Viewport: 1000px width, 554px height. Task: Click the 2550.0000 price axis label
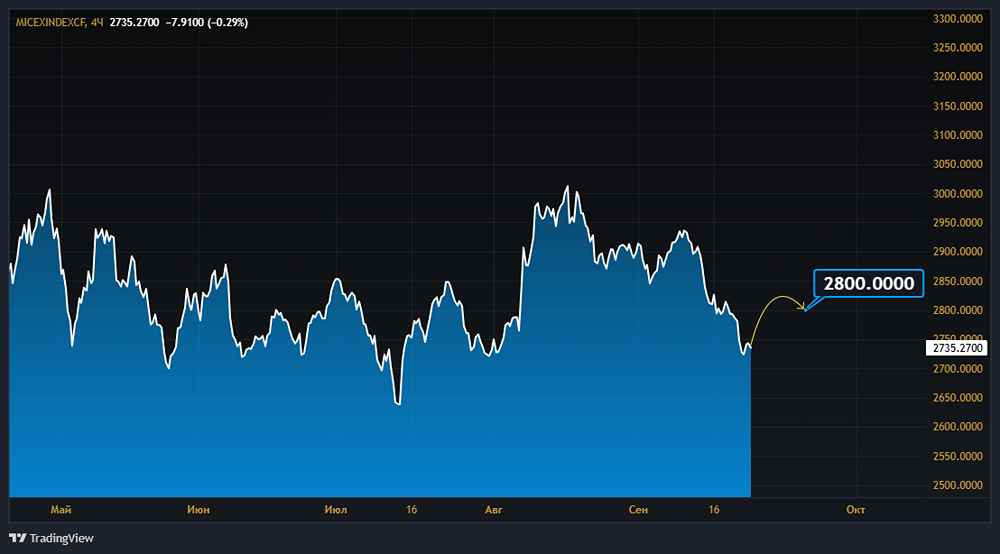point(957,456)
